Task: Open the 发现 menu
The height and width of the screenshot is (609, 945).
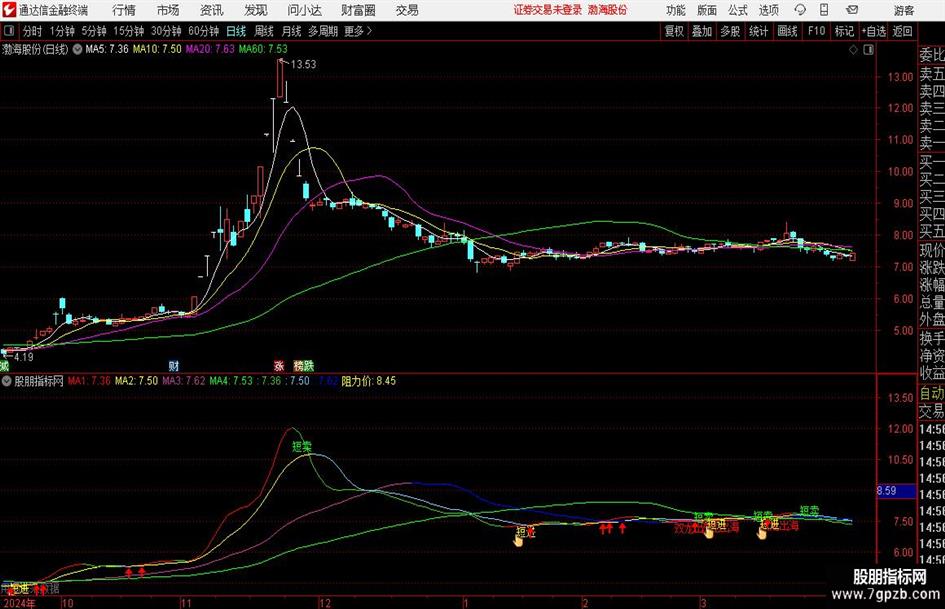Action: pos(256,10)
